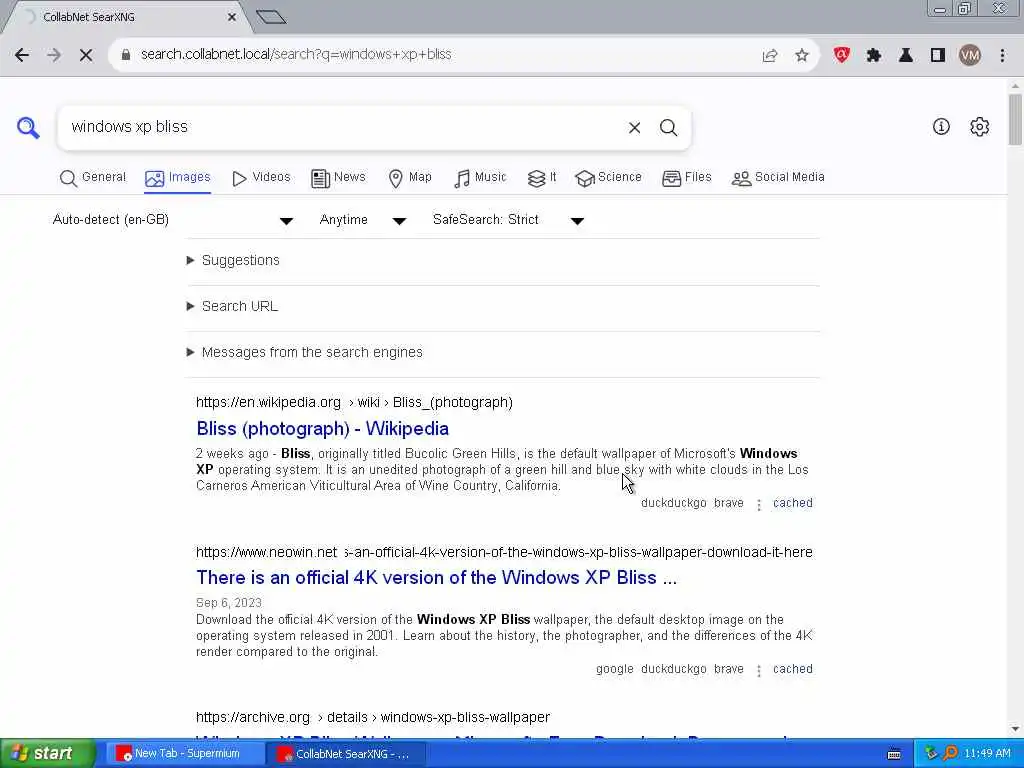
Task: Close the CollabNet SearXNG tab
Action: click(x=232, y=17)
